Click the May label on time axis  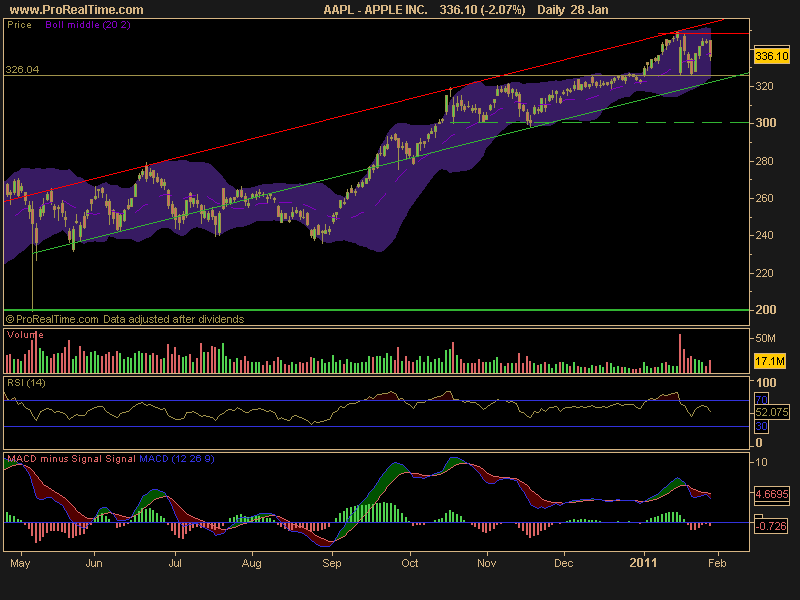coord(20,563)
